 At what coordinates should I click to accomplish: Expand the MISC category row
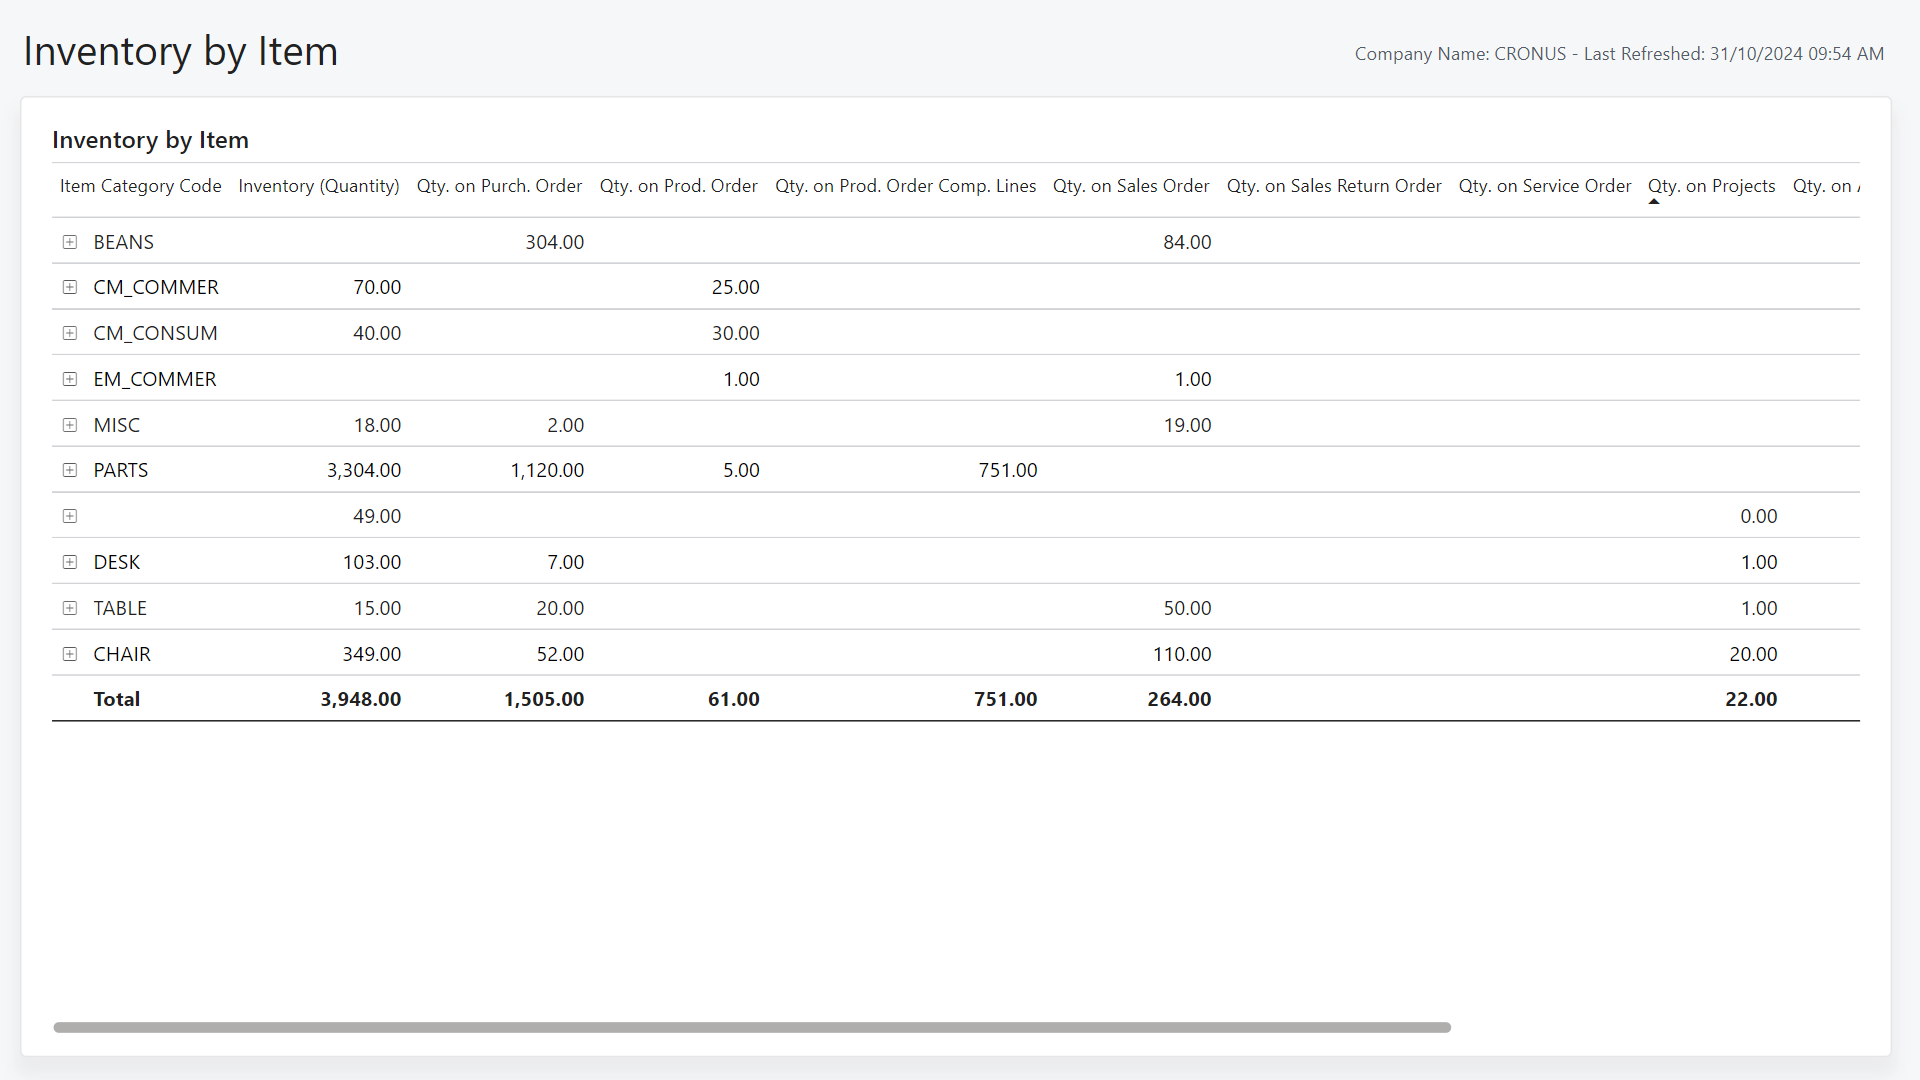pyautogui.click(x=70, y=425)
